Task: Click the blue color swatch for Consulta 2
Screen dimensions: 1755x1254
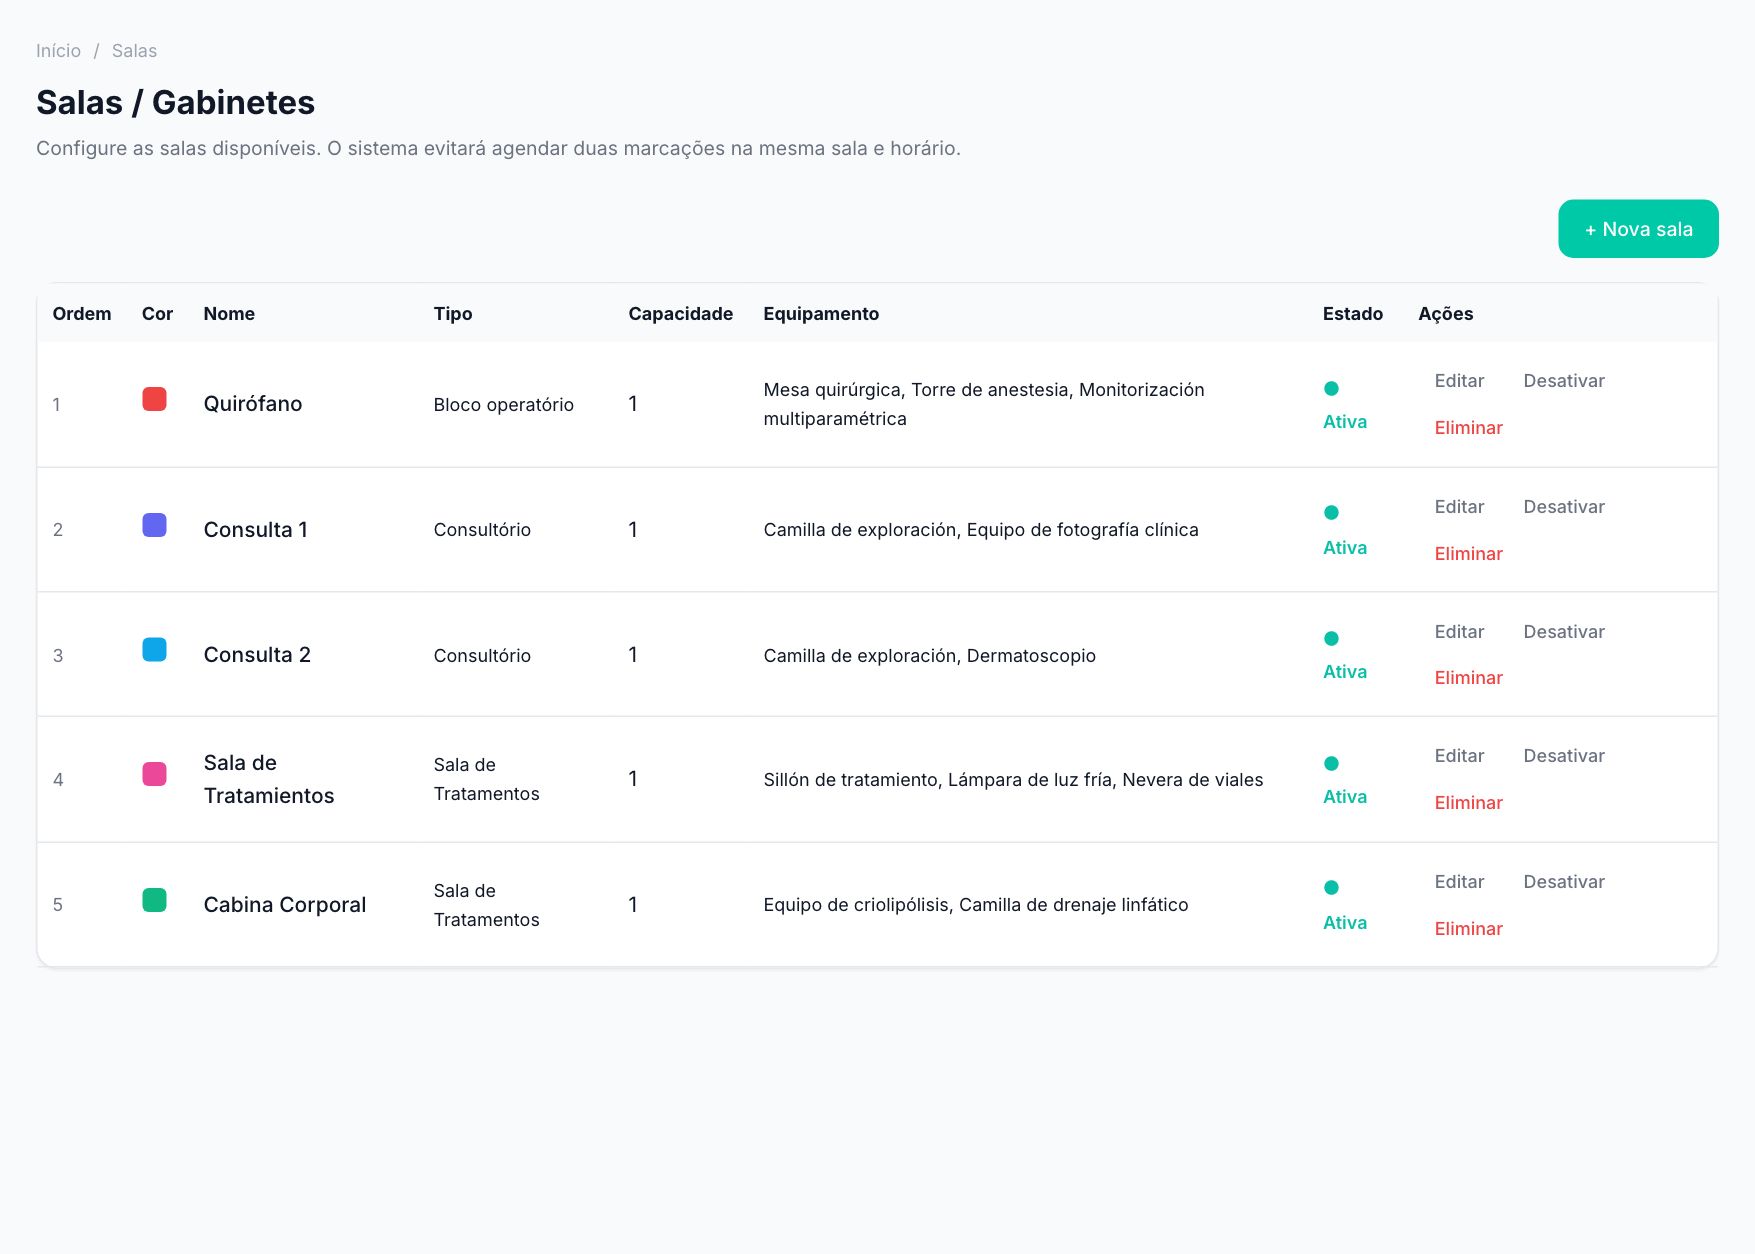Action: coord(154,650)
